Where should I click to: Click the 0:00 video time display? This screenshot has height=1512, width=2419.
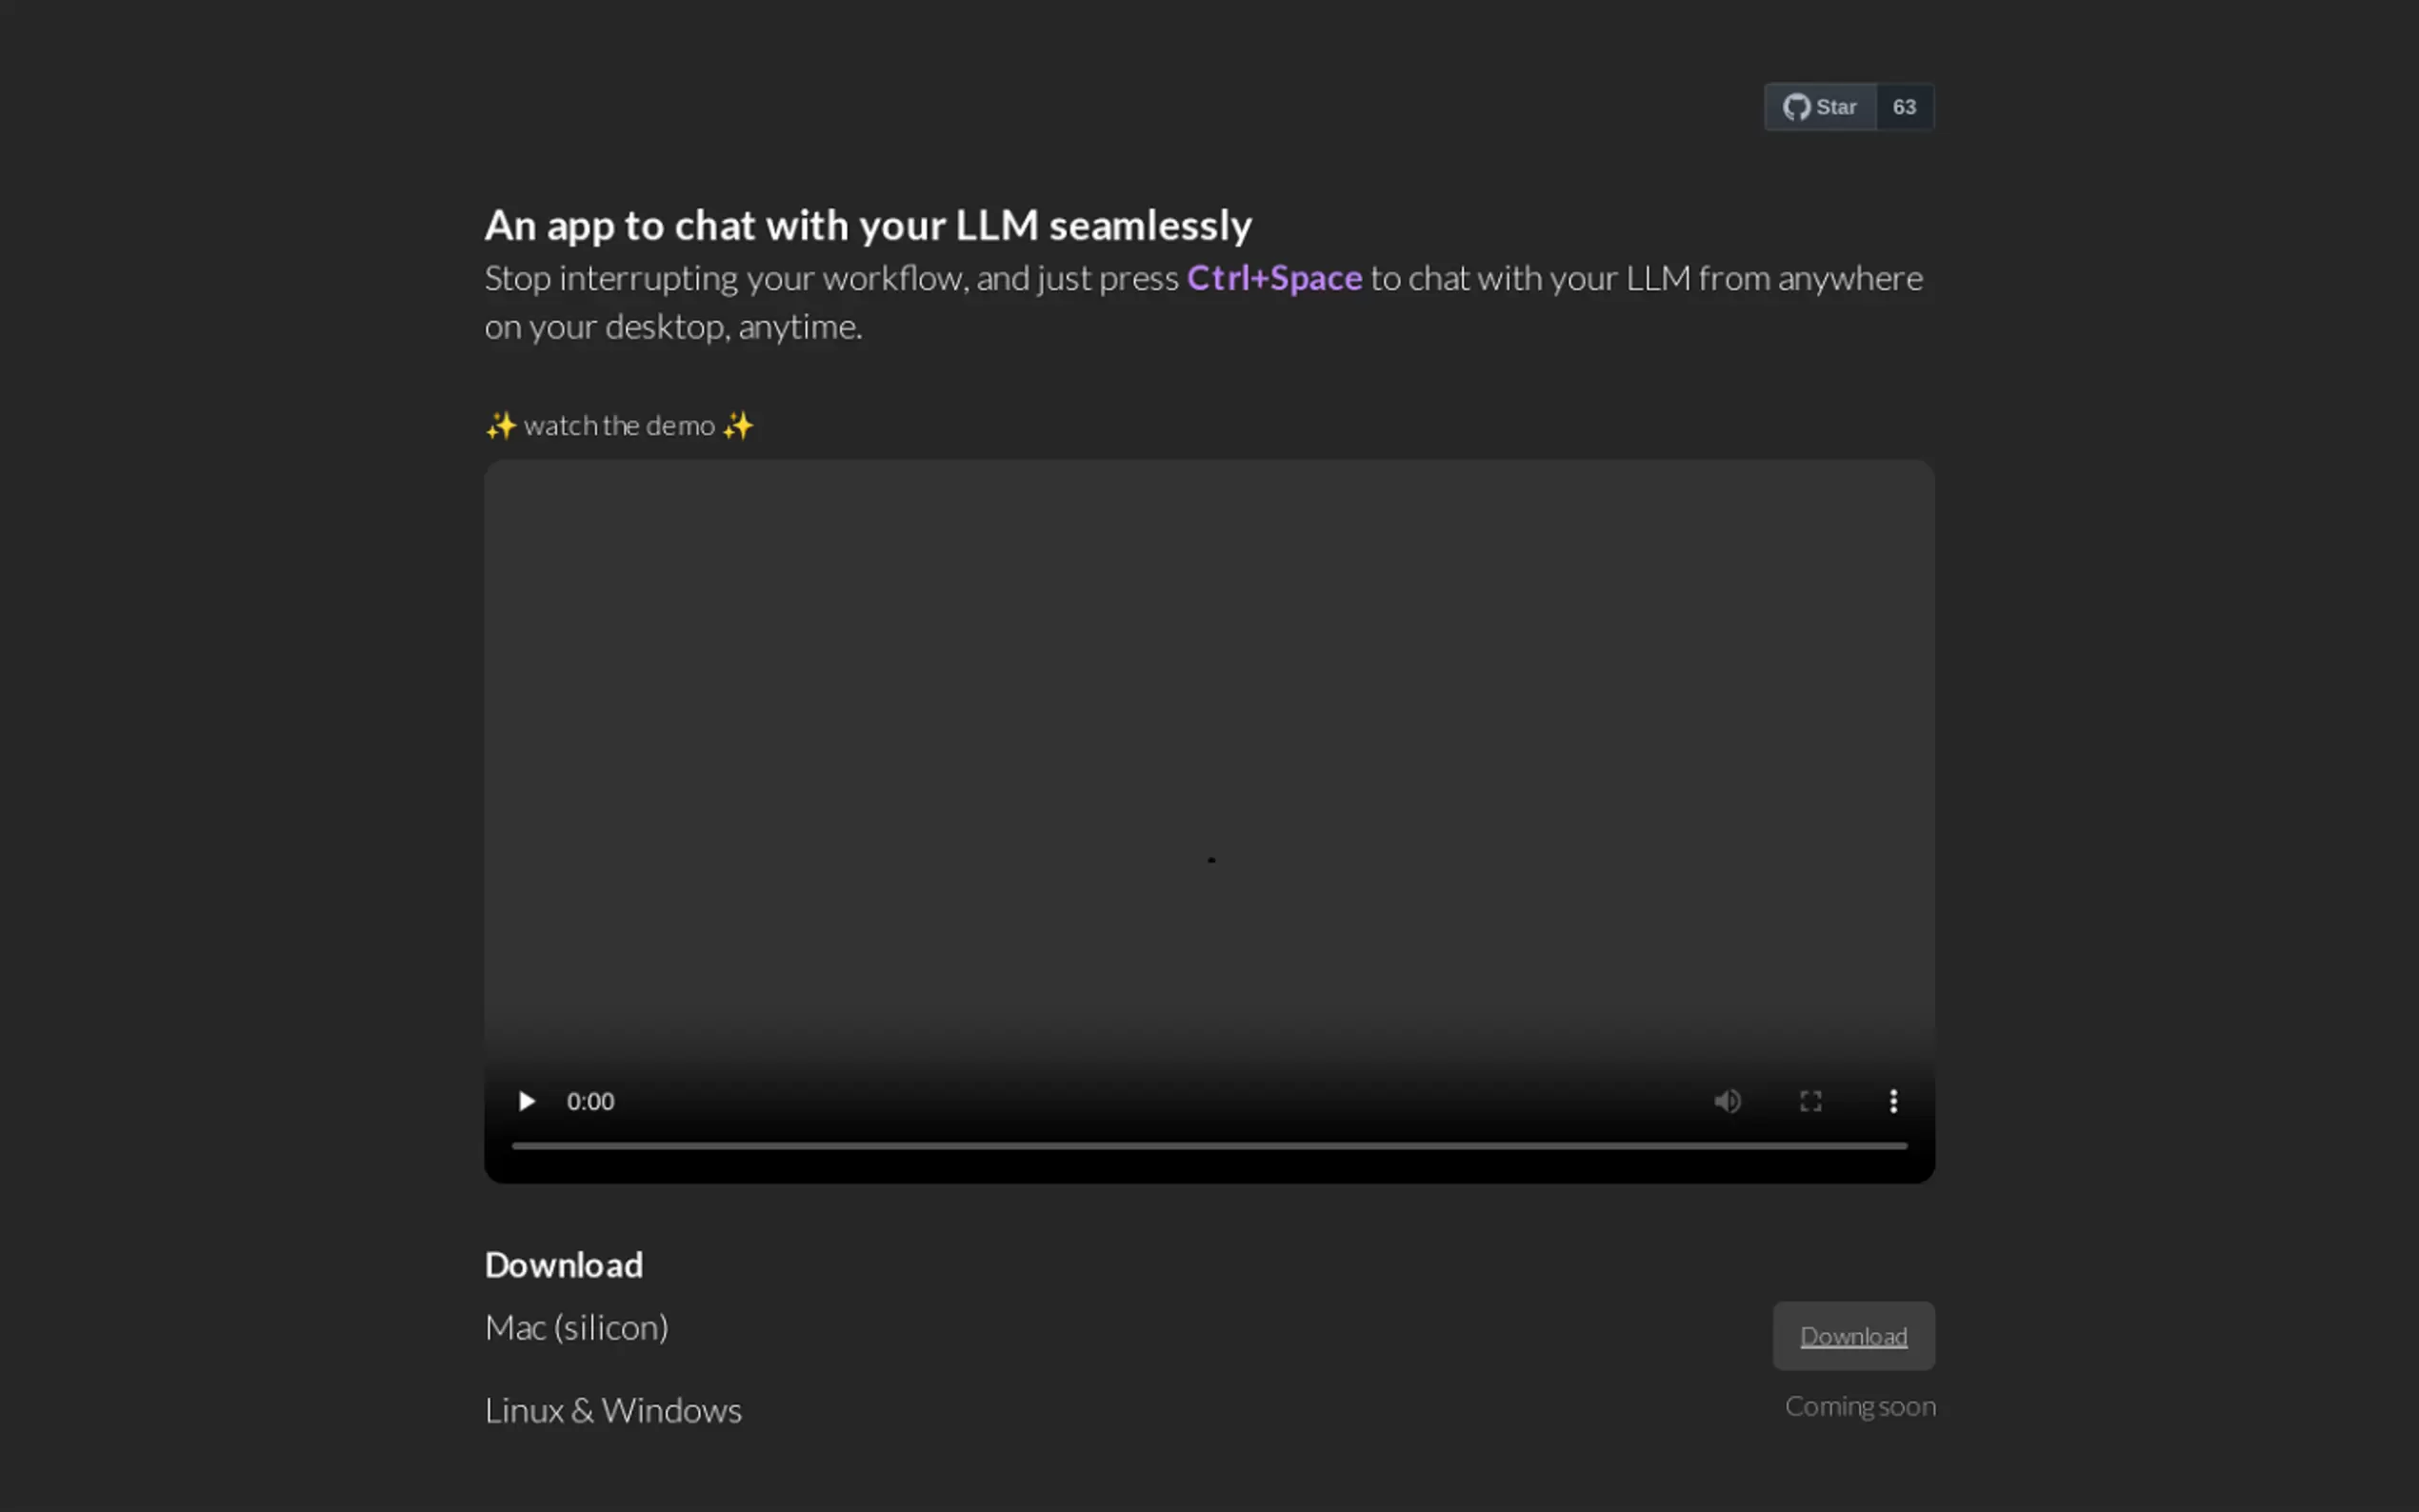(x=590, y=1101)
